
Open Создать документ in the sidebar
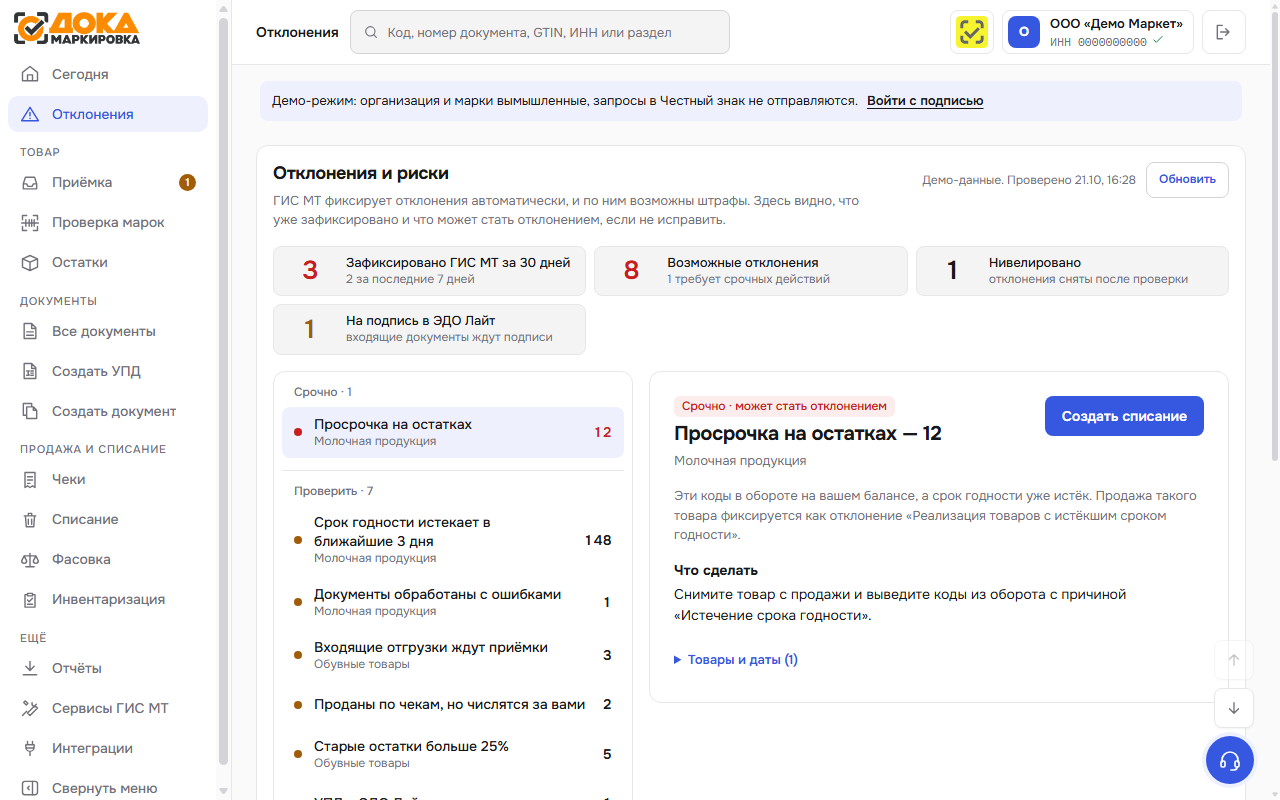click(x=108, y=411)
